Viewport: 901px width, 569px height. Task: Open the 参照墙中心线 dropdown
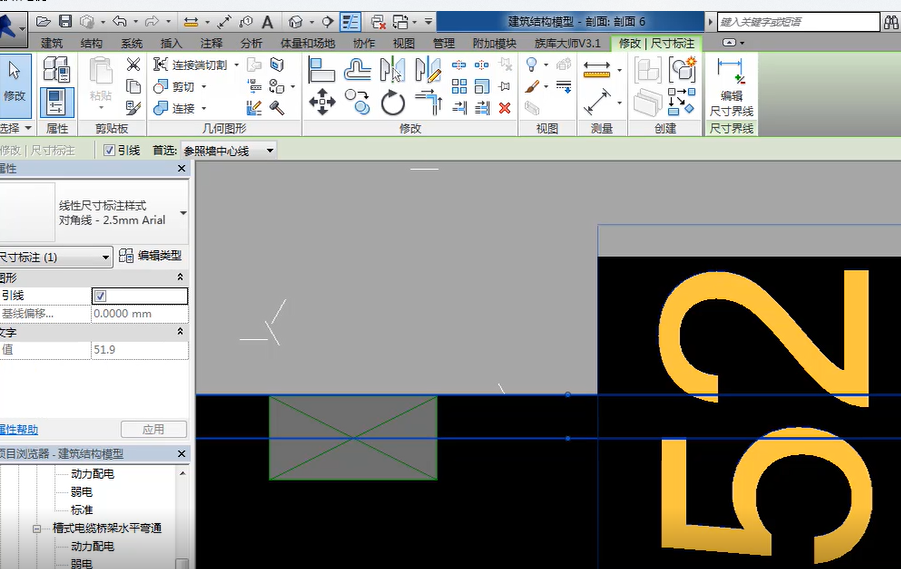[229, 151]
